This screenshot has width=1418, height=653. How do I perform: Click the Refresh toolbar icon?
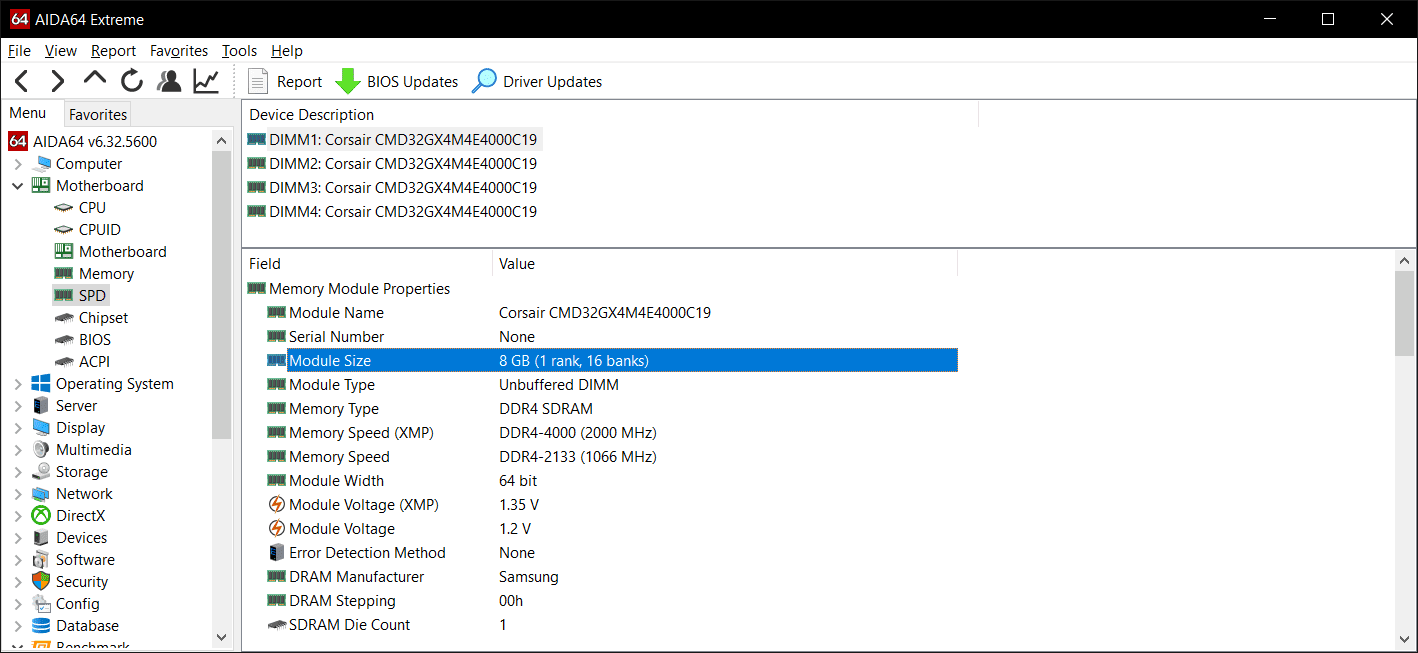(x=132, y=81)
